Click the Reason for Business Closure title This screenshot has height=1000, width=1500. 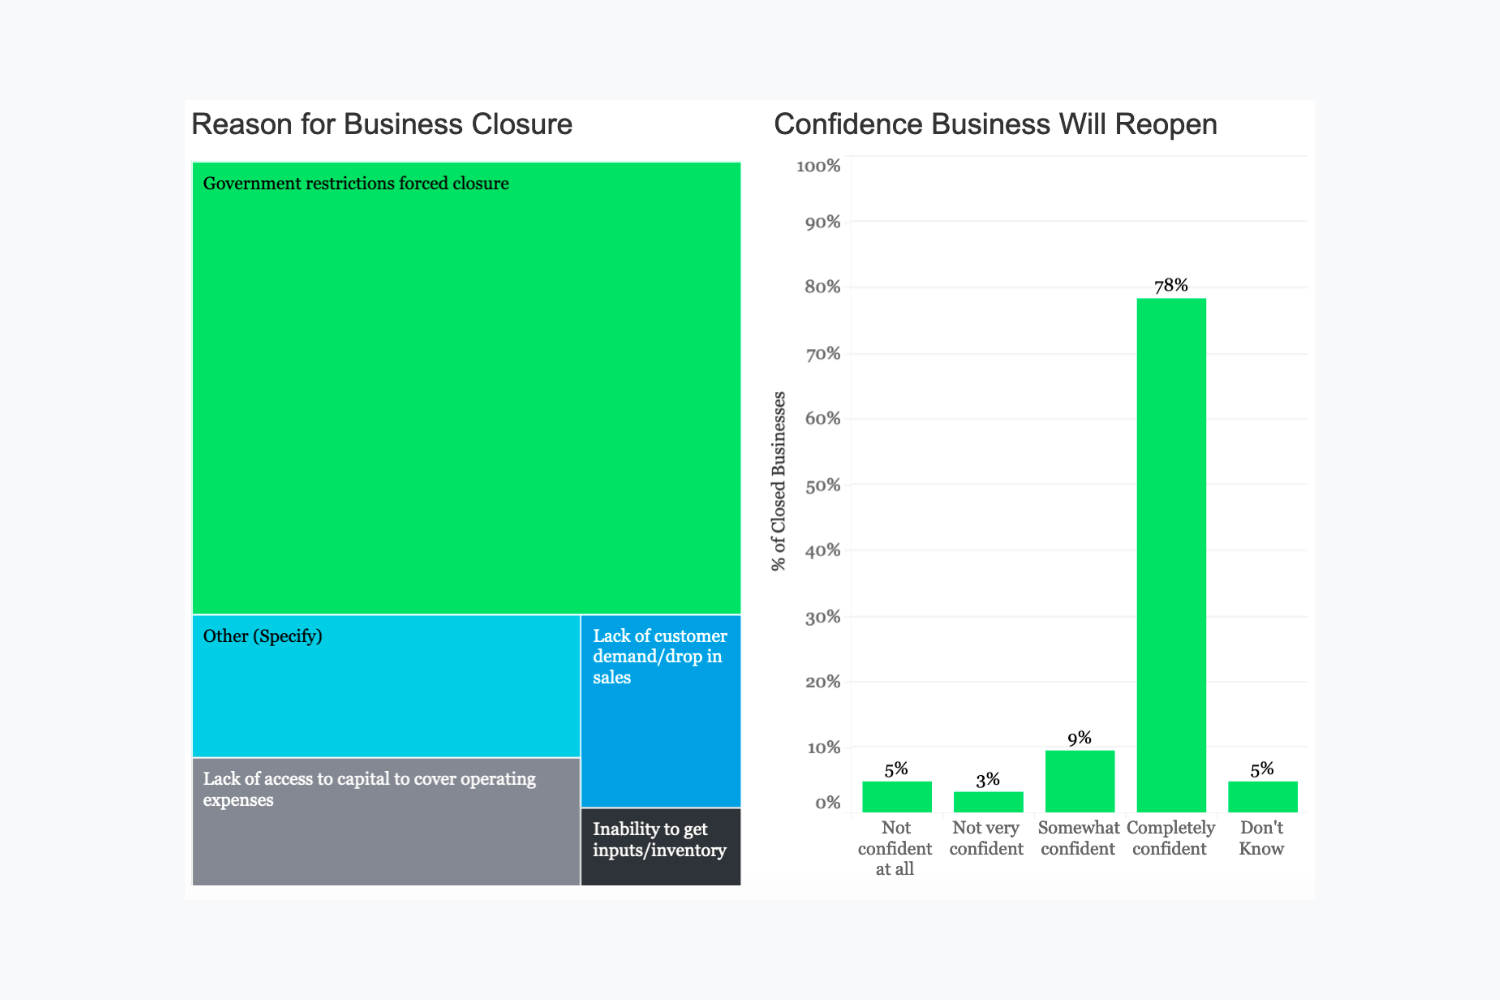point(382,124)
